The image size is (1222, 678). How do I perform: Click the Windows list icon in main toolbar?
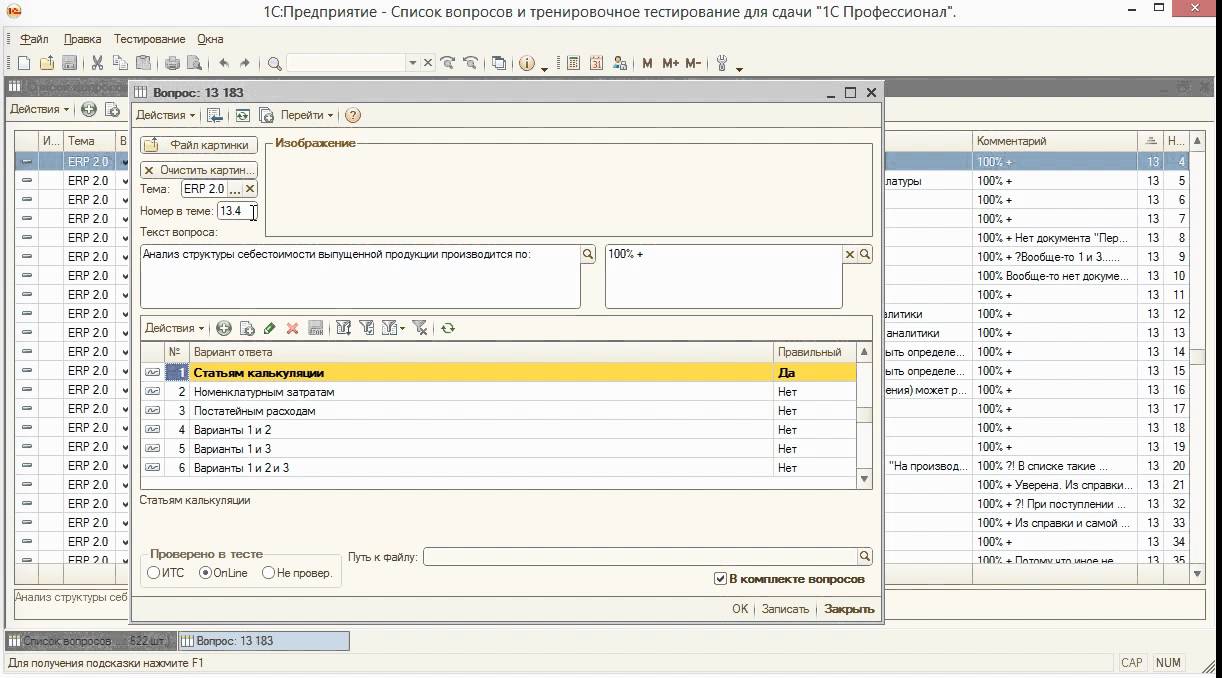pos(499,63)
